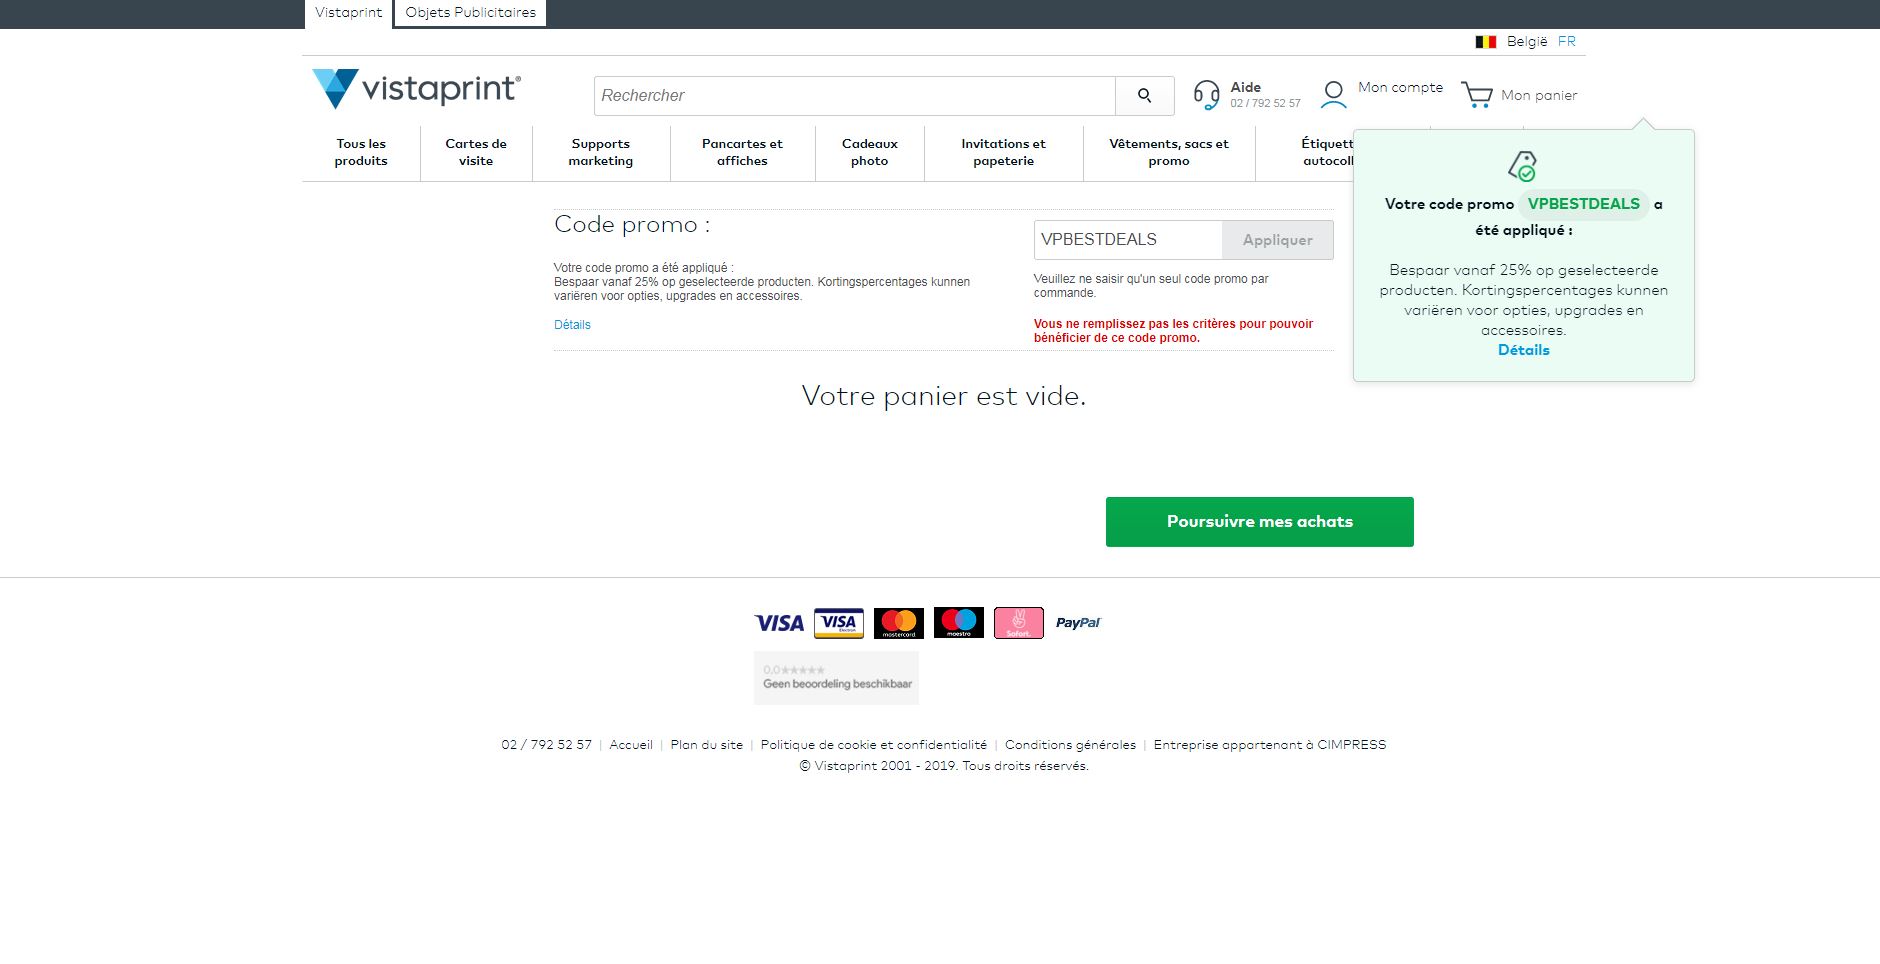Click the Visa payment logo

click(779, 623)
